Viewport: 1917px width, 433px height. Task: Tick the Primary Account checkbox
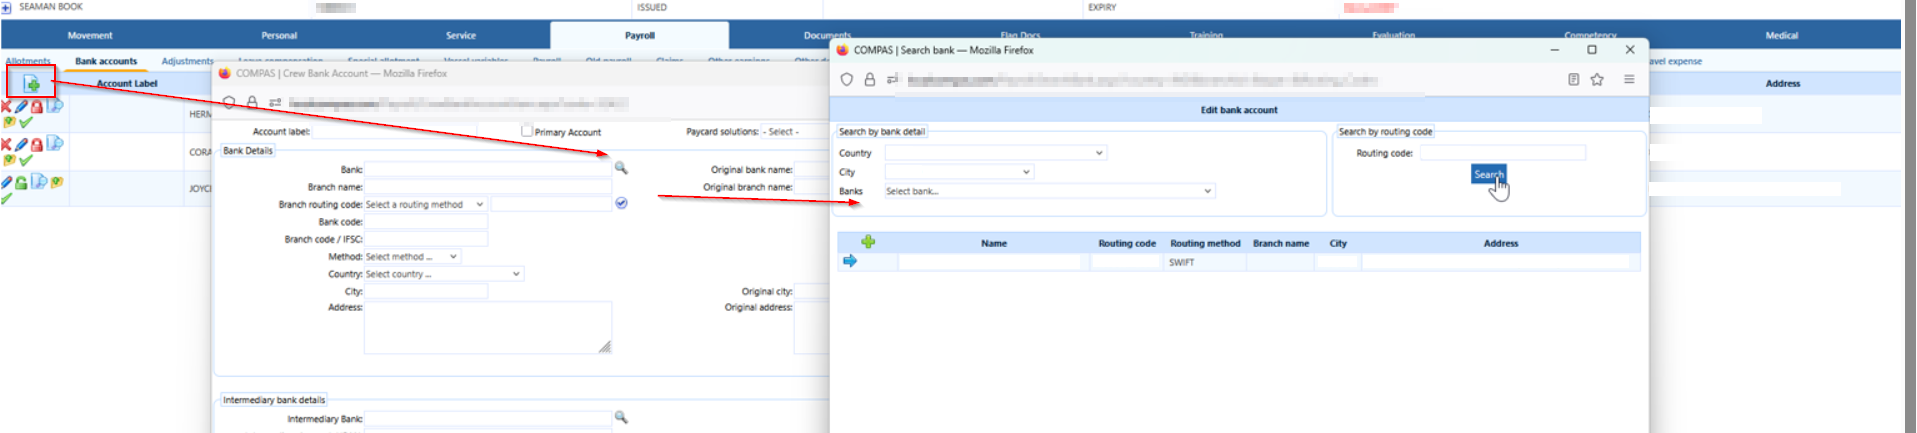pos(527,130)
